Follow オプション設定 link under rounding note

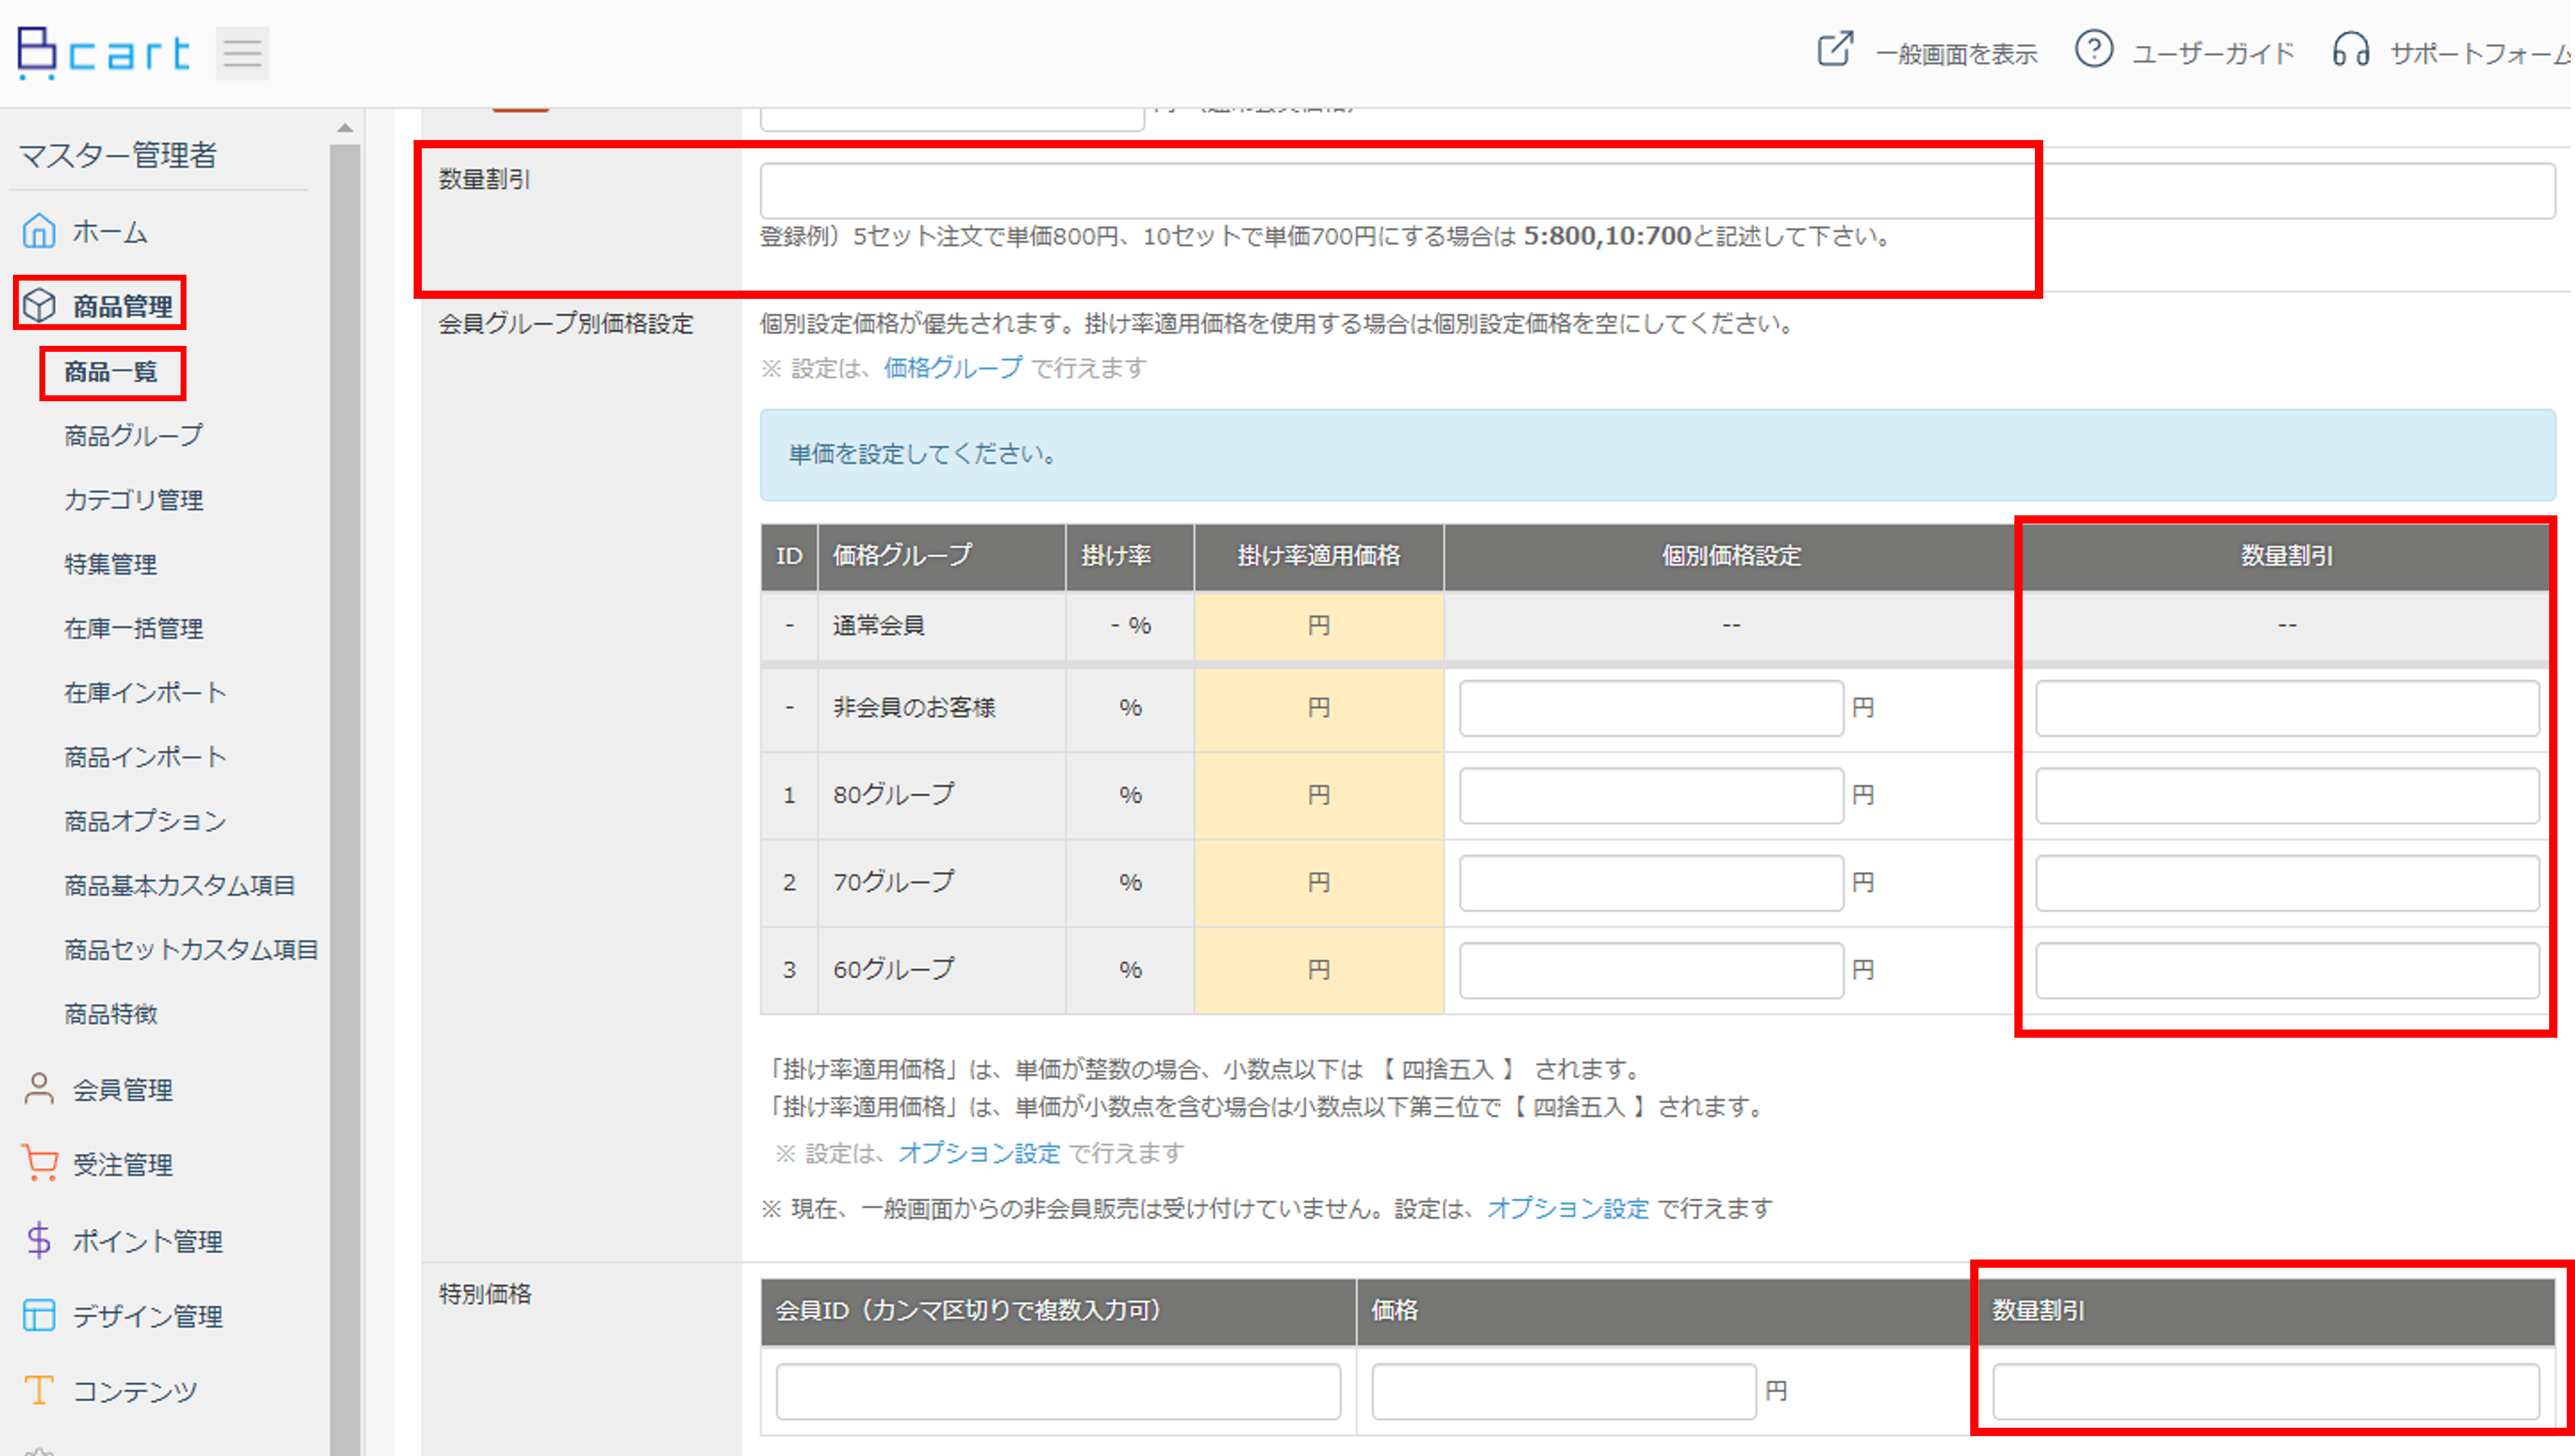pyautogui.click(x=979, y=1153)
